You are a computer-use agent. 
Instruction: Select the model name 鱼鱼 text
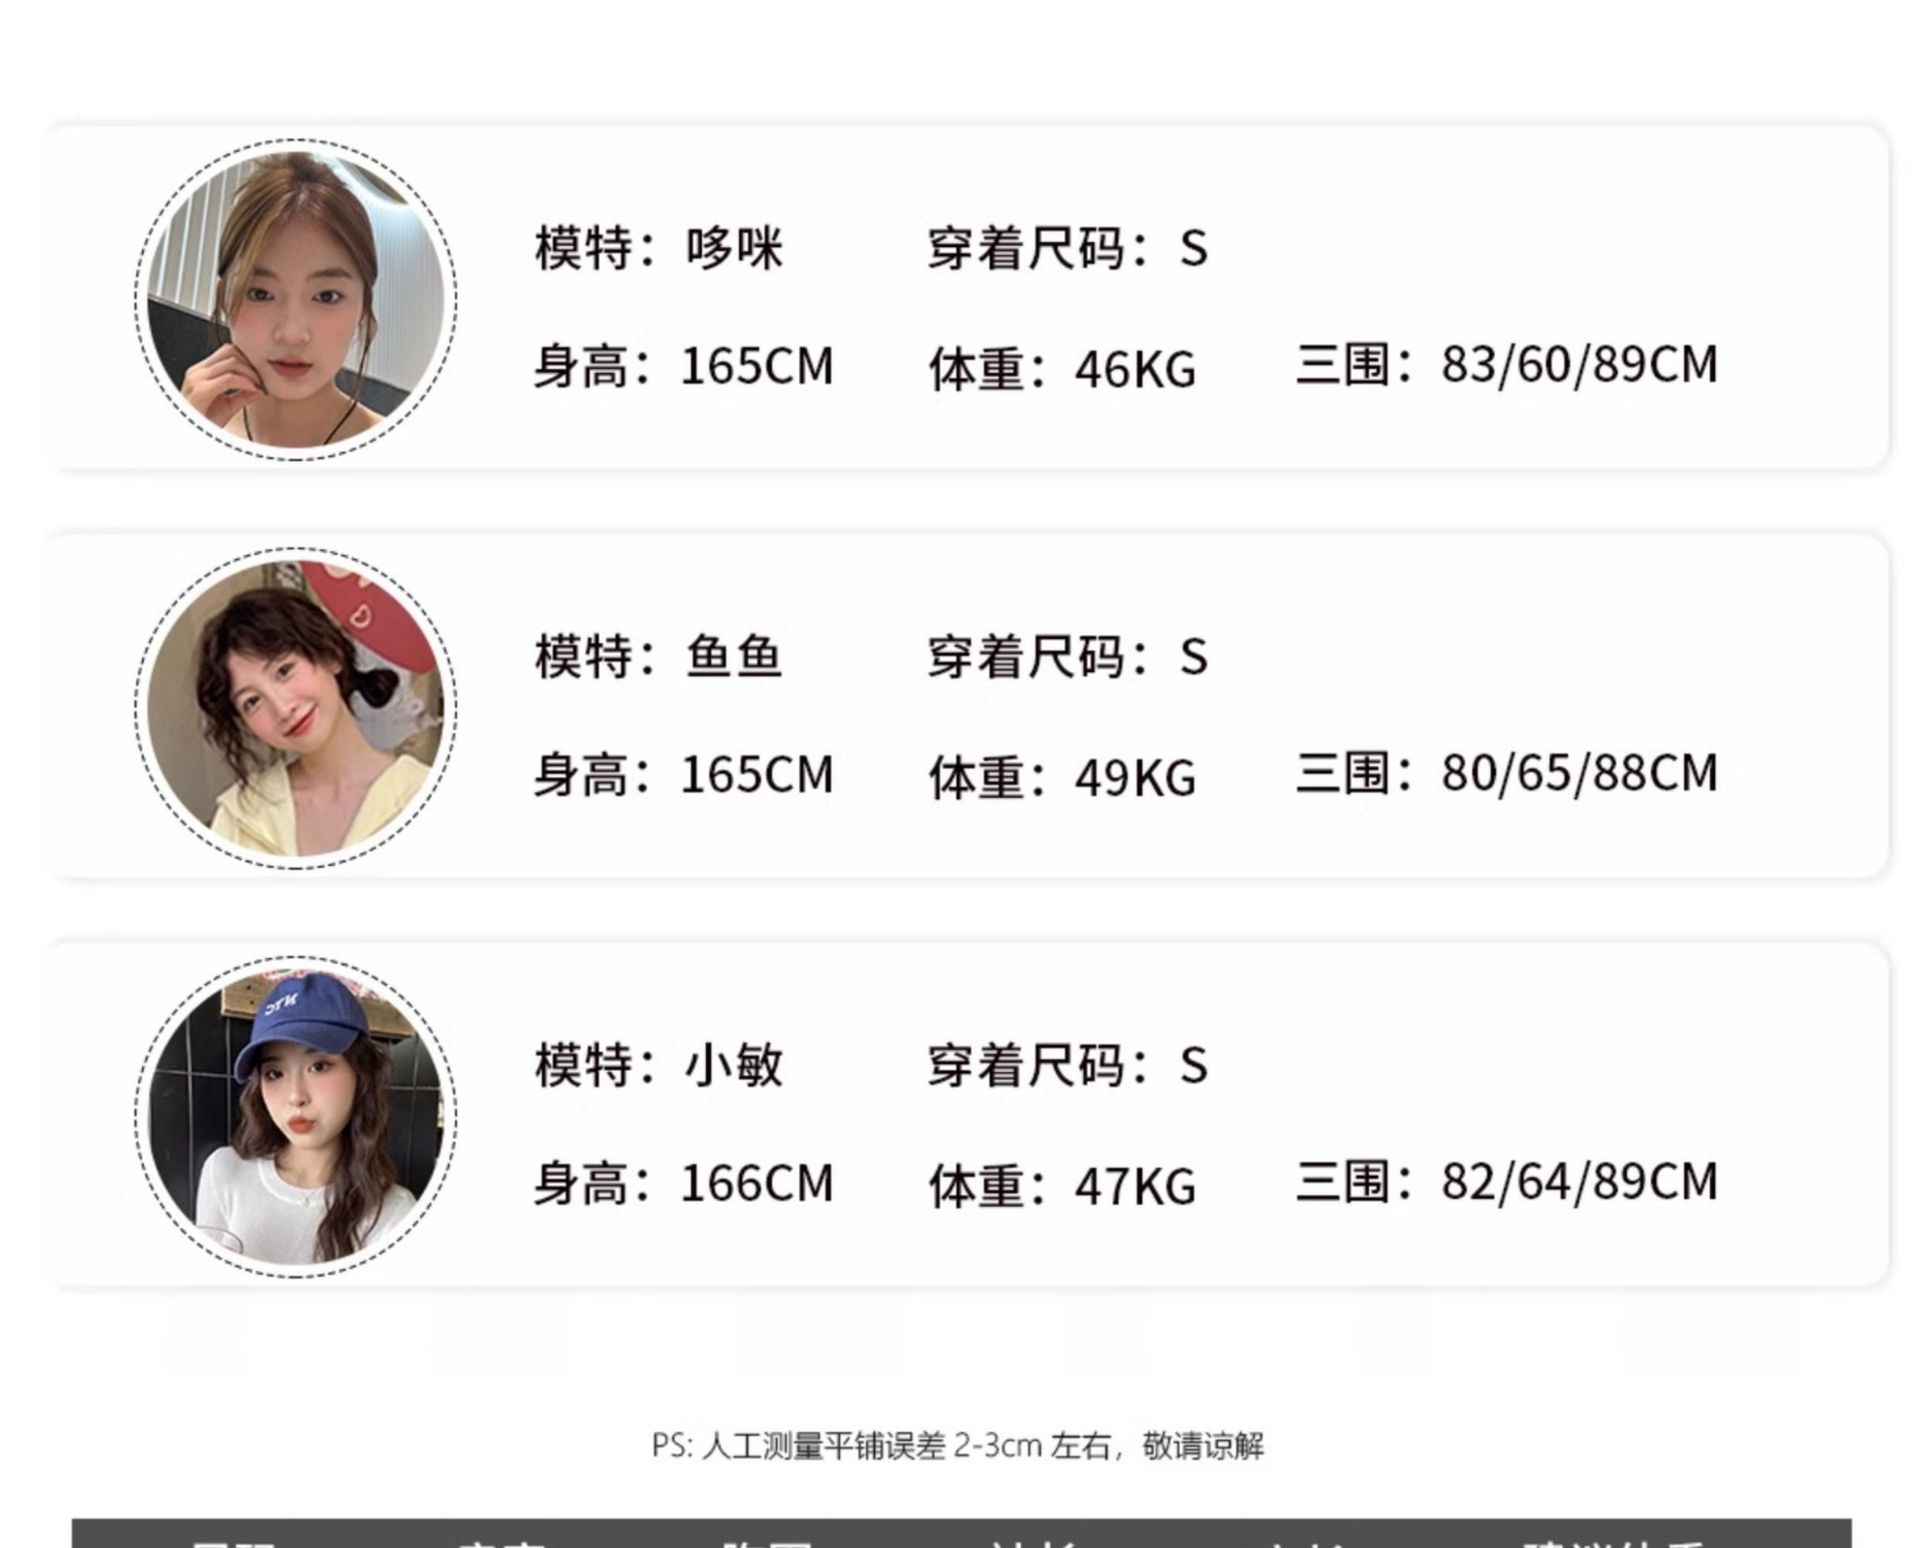pos(733,656)
